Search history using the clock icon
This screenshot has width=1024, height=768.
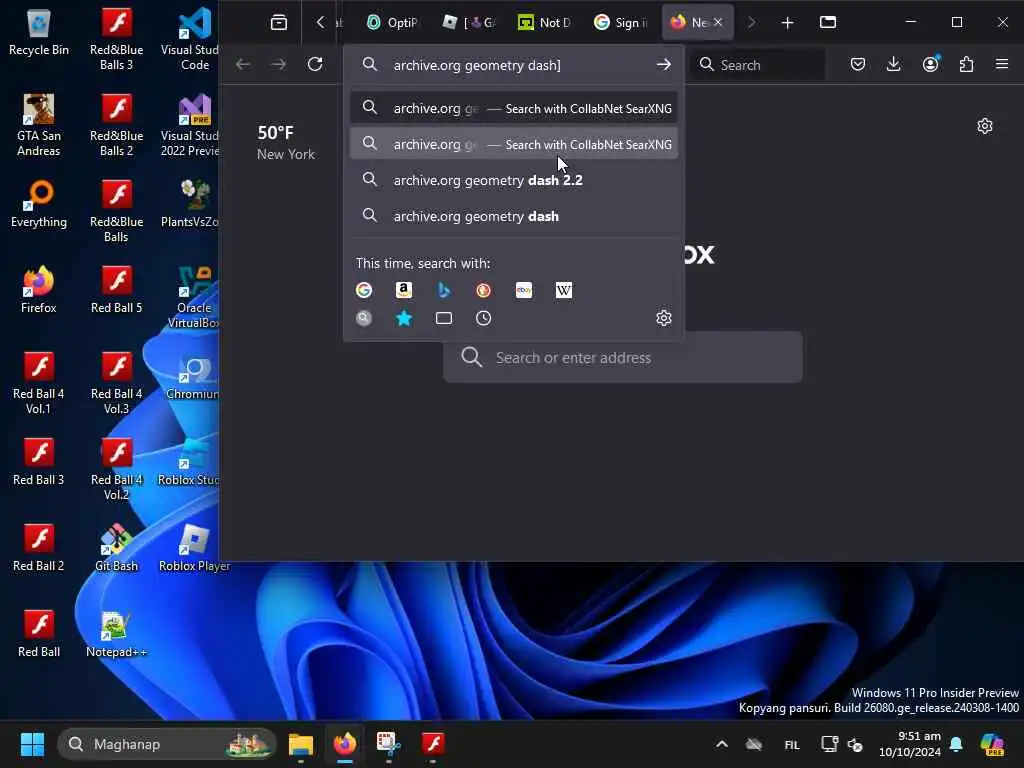483,318
